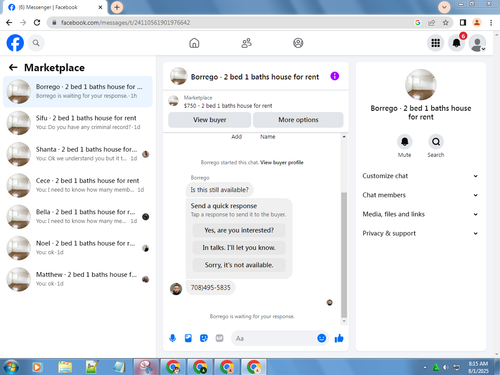Click the browser address bar URL
Image resolution: width=500 pixels, height=375 pixels.
click(125, 22)
